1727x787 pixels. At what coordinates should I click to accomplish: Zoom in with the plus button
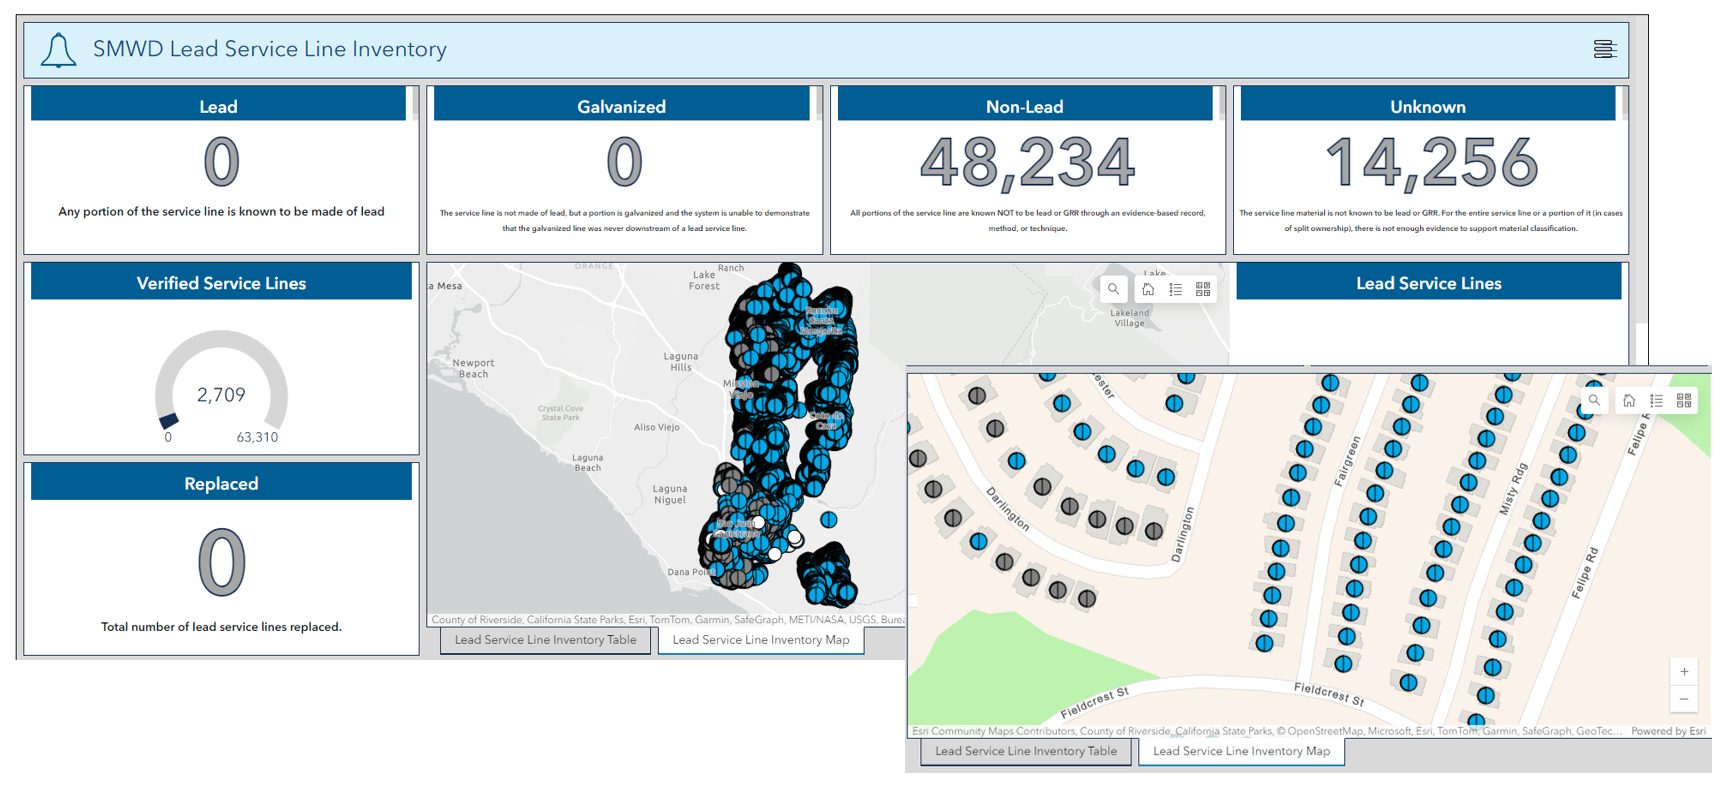(1684, 671)
